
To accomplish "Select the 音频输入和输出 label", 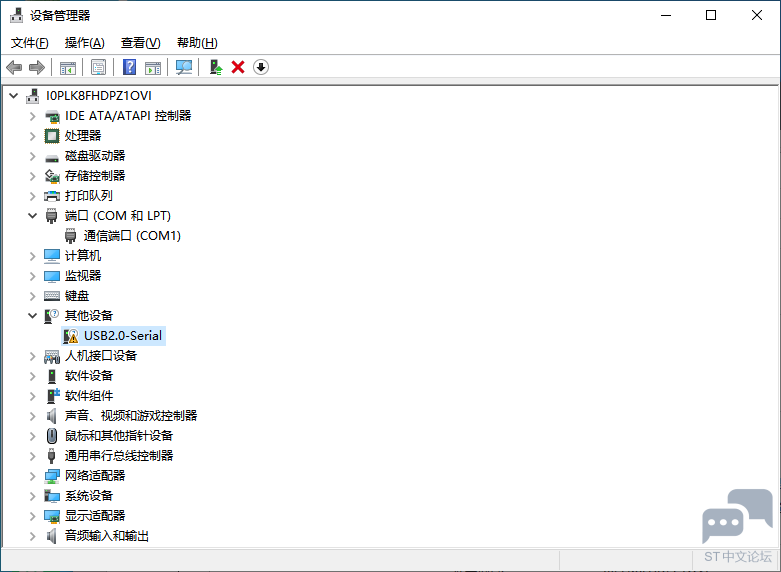I will (x=107, y=536).
